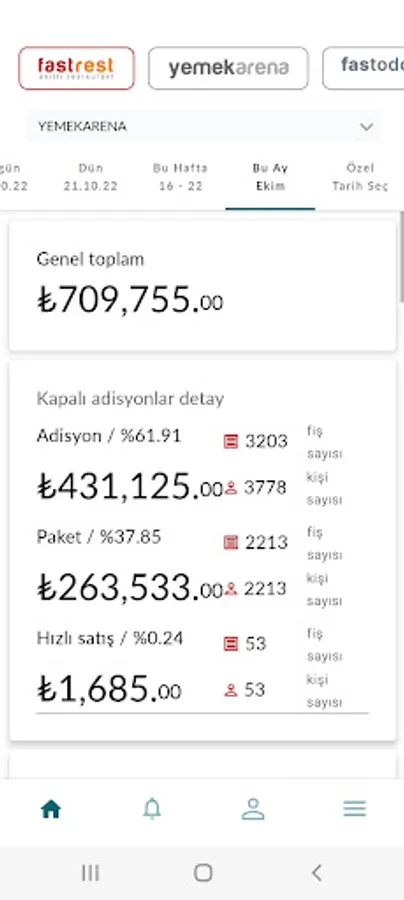Tap the Paket receipt count icon
This screenshot has width=404, height=900.
(x=231, y=542)
